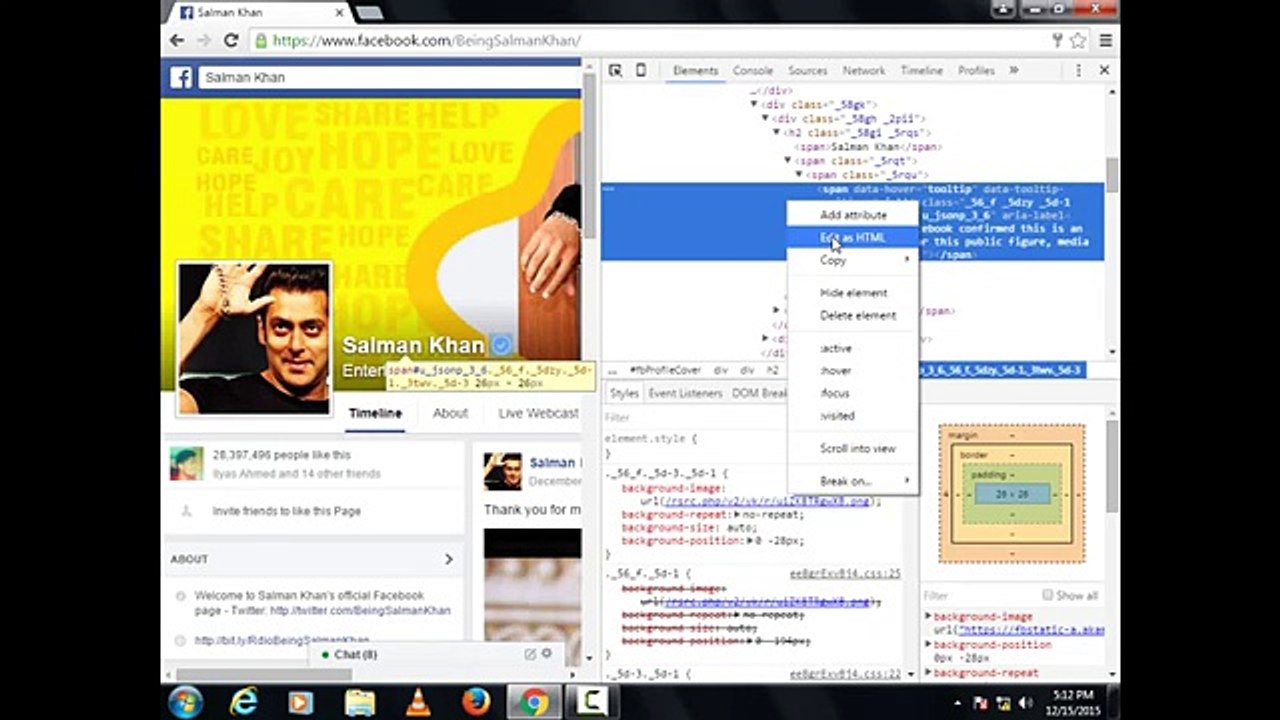Open the media player taskbar icon

pyautogui.click(x=300, y=702)
